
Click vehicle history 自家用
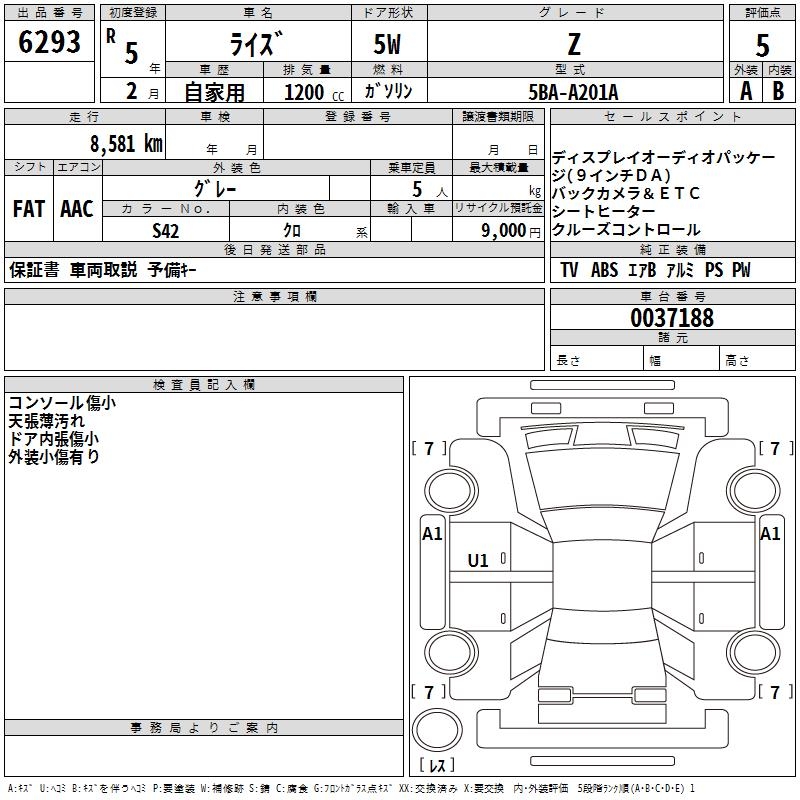pyautogui.click(x=214, y=92)
